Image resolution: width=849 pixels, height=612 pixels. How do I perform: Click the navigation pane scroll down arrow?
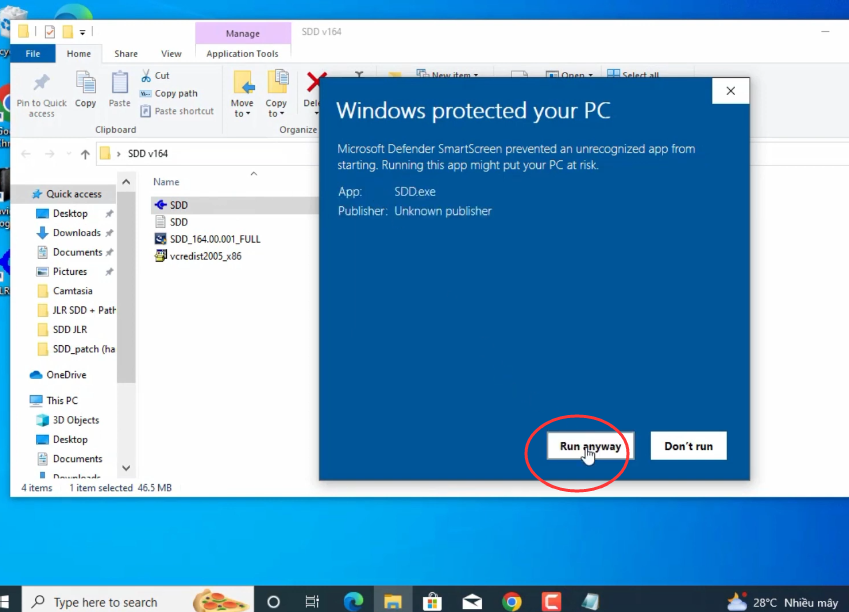126,468
